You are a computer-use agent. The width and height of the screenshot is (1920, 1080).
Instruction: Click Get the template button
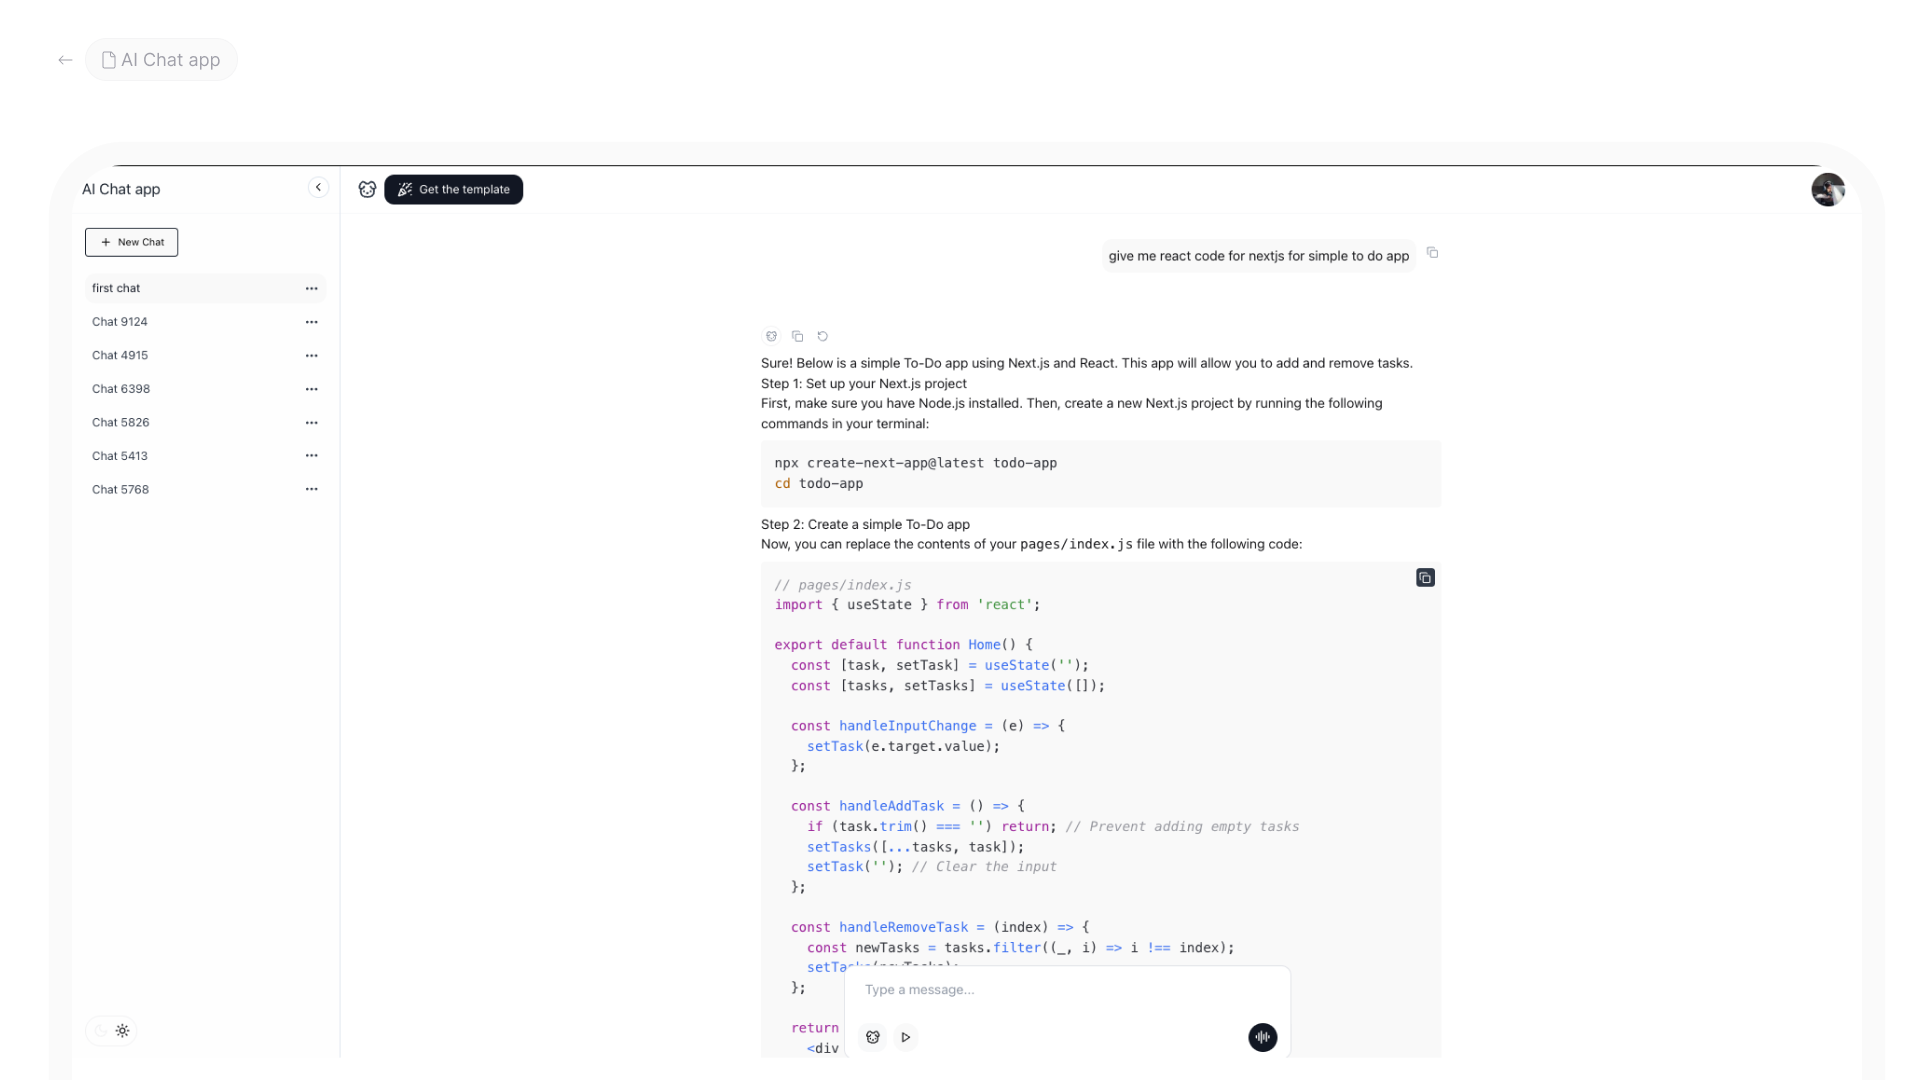point(453,189)
